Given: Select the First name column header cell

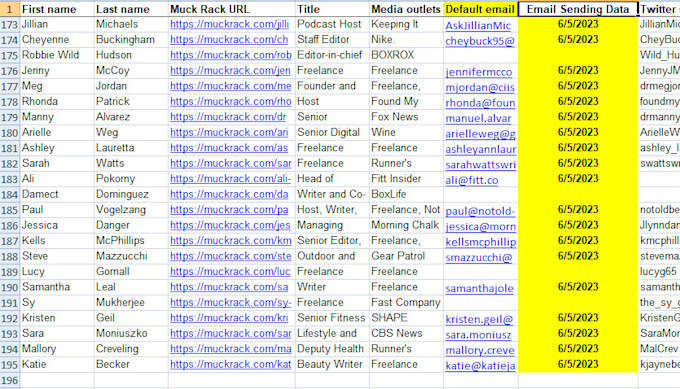Looking at the screenshot, I should 57,9.
